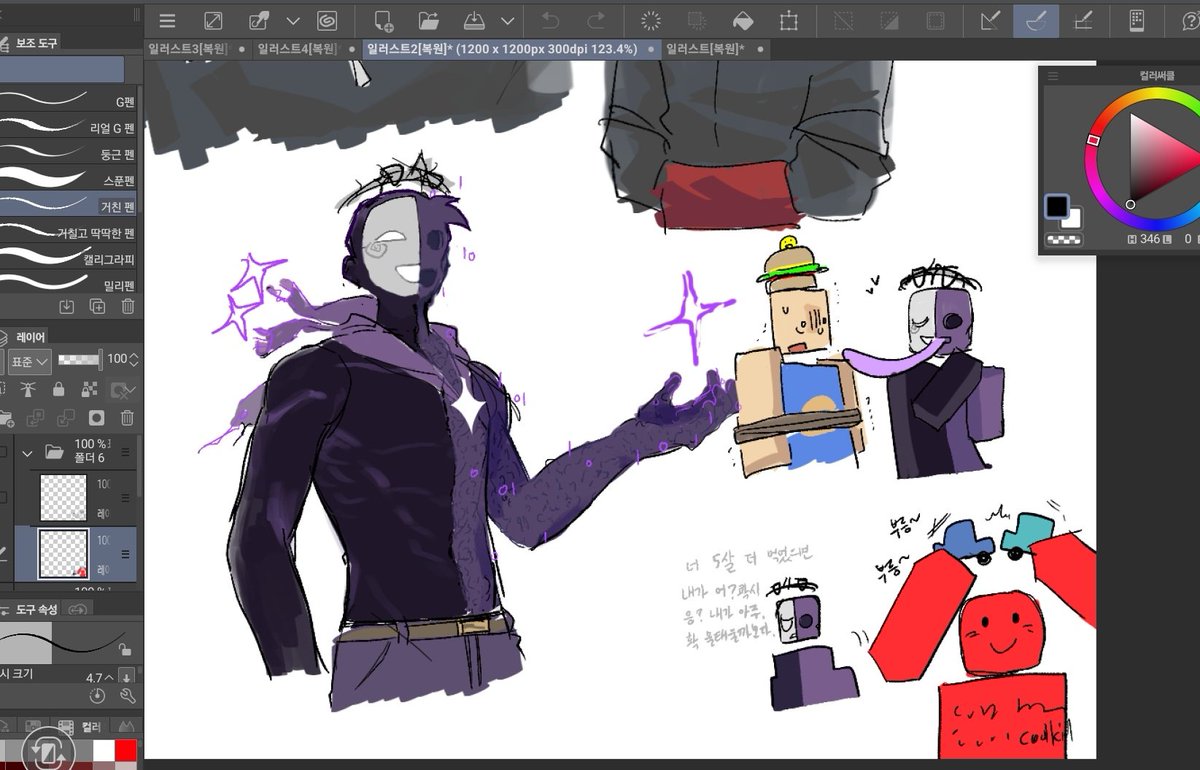This screenshot has width=1200, height=770.
Task: Undo the last stroke
Action: (x=550, y=20)
